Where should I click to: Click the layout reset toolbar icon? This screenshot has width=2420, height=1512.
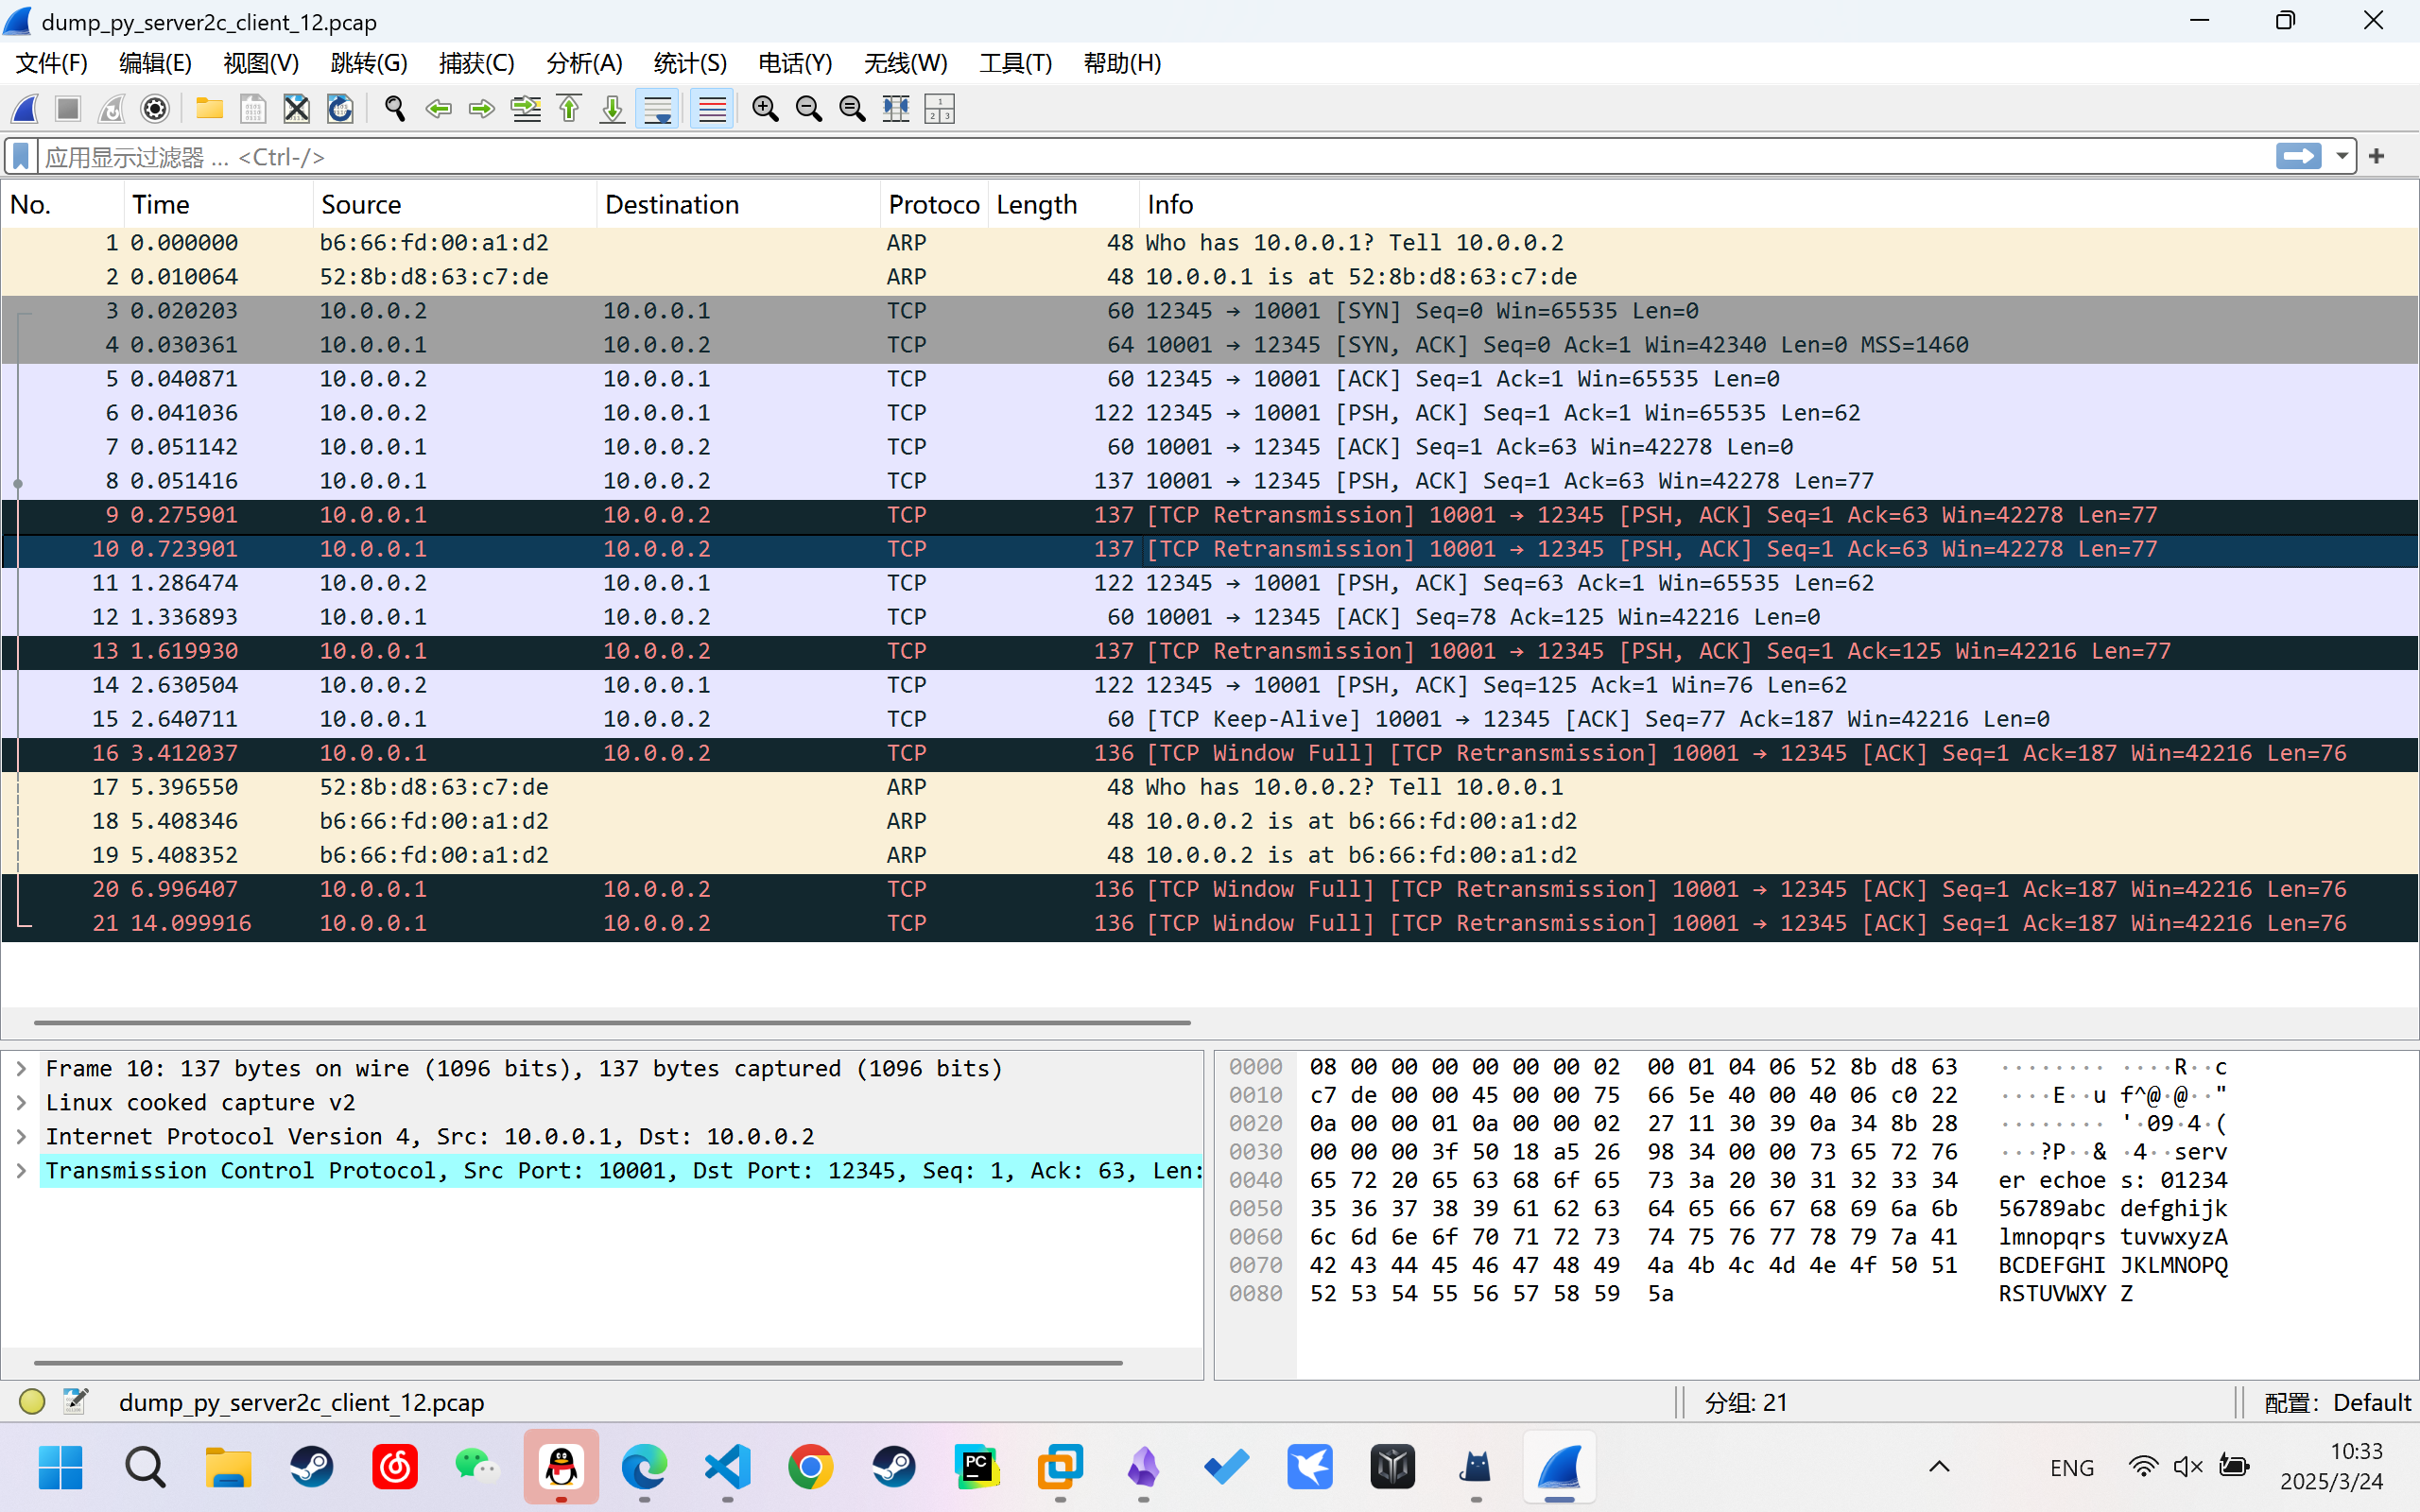click(940, 109)
